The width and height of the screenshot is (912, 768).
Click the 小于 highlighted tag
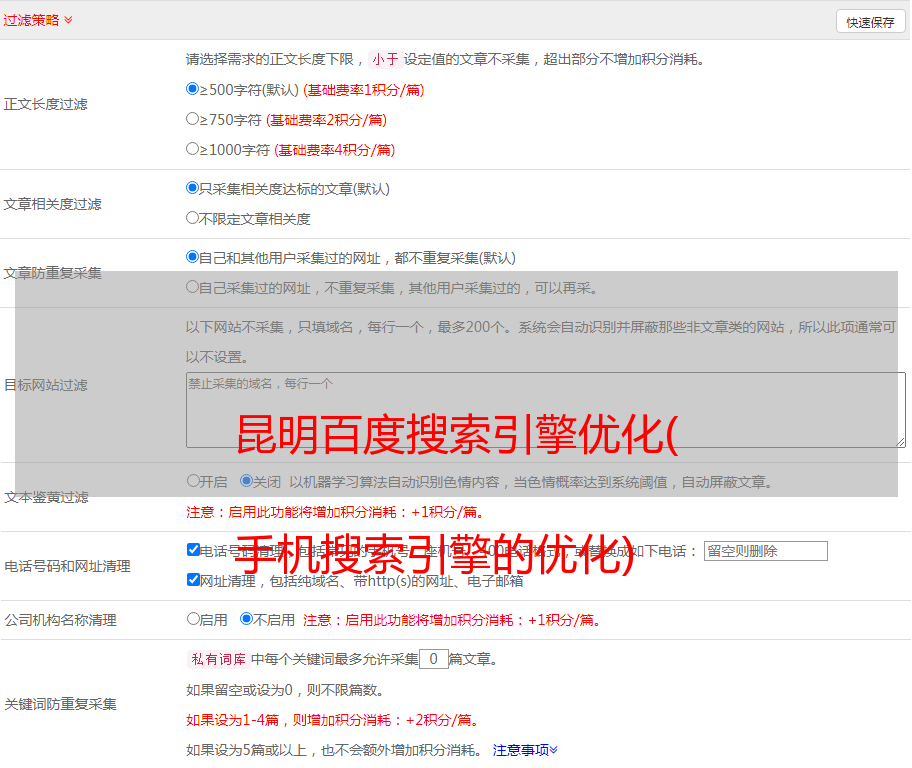pos(386,59)
